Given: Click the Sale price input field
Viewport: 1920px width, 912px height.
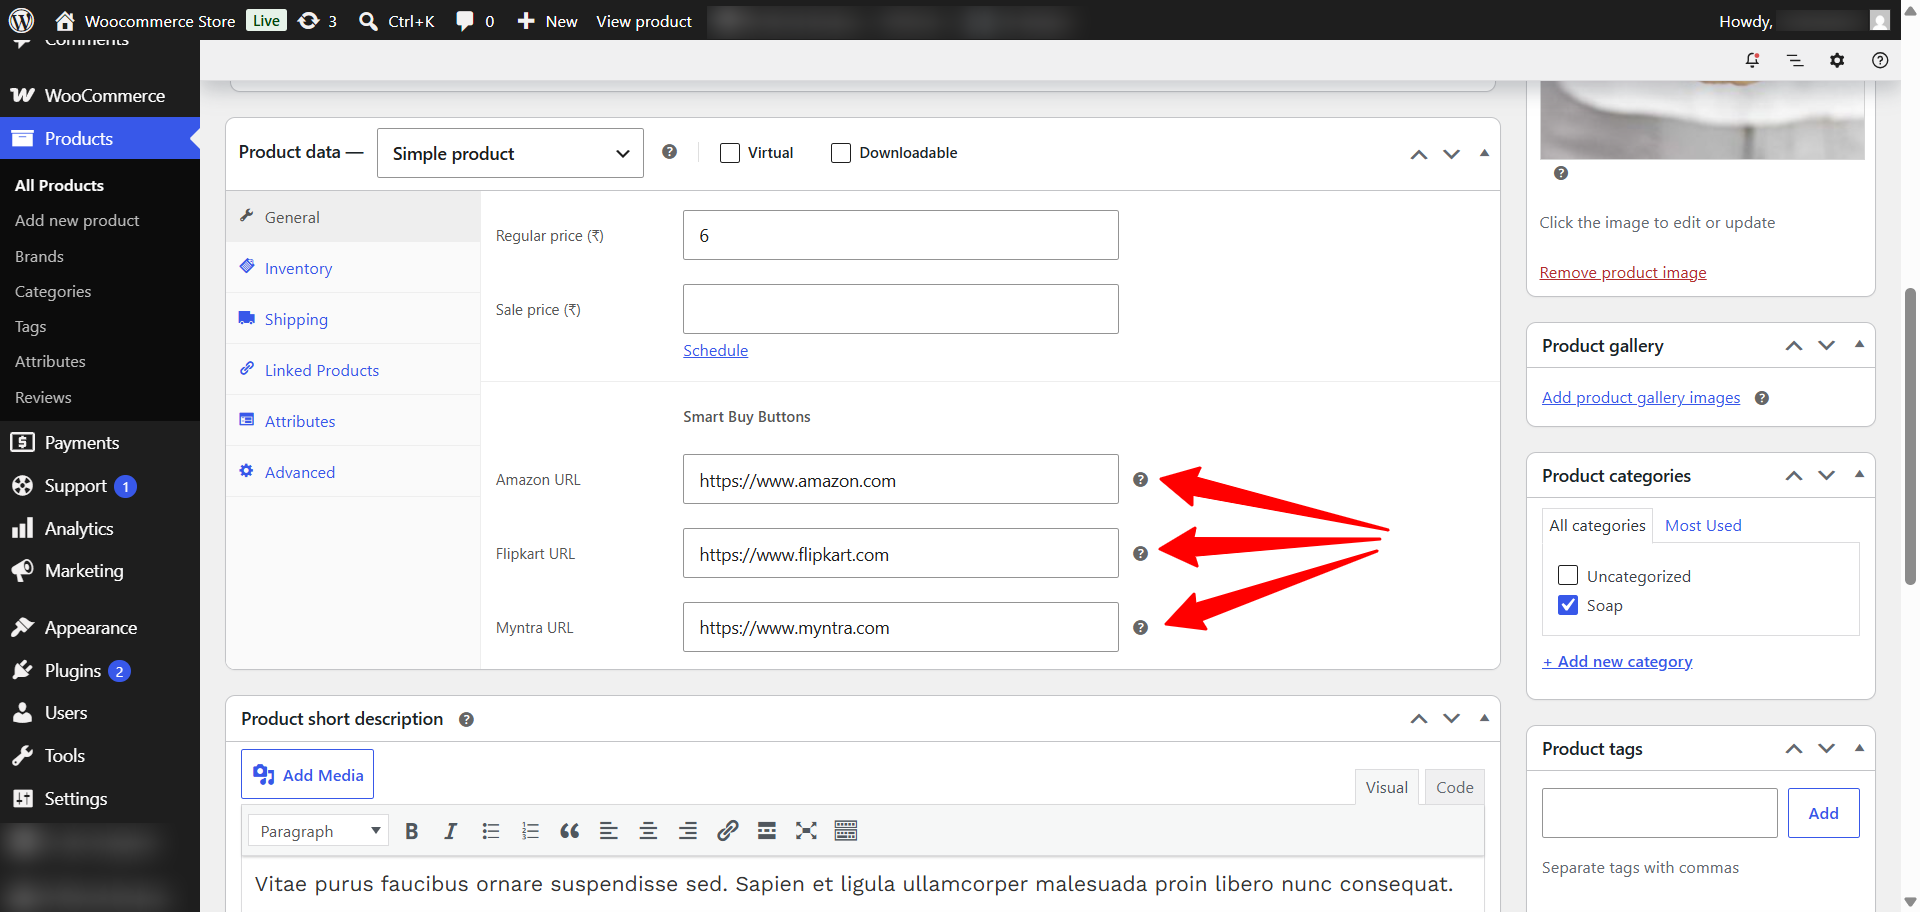Looking at the screenshot, I should [x=901, y=309].
